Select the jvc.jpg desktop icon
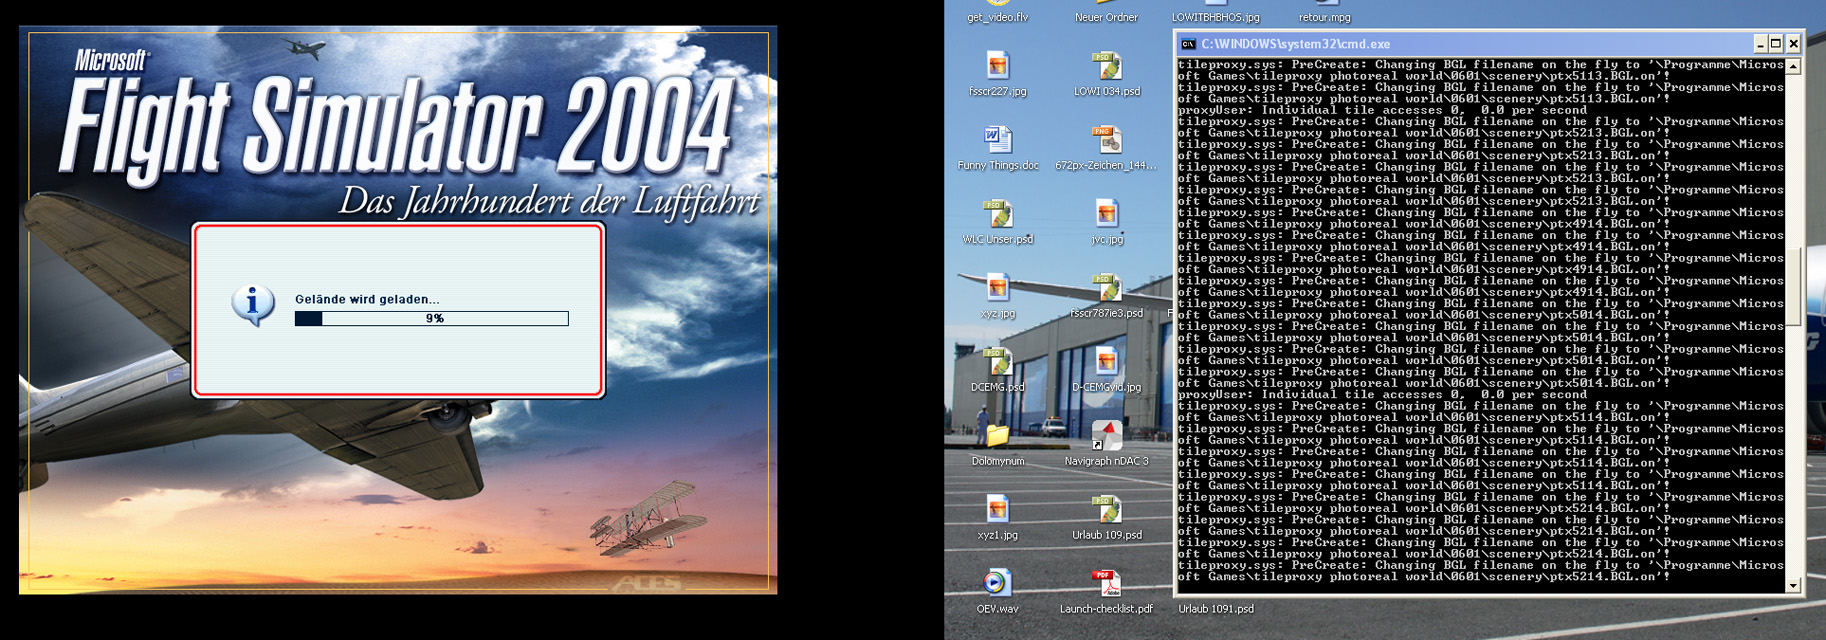The width and height of the screenshot is (1826, 640). pyautogui.click(x=1106, y=214)
